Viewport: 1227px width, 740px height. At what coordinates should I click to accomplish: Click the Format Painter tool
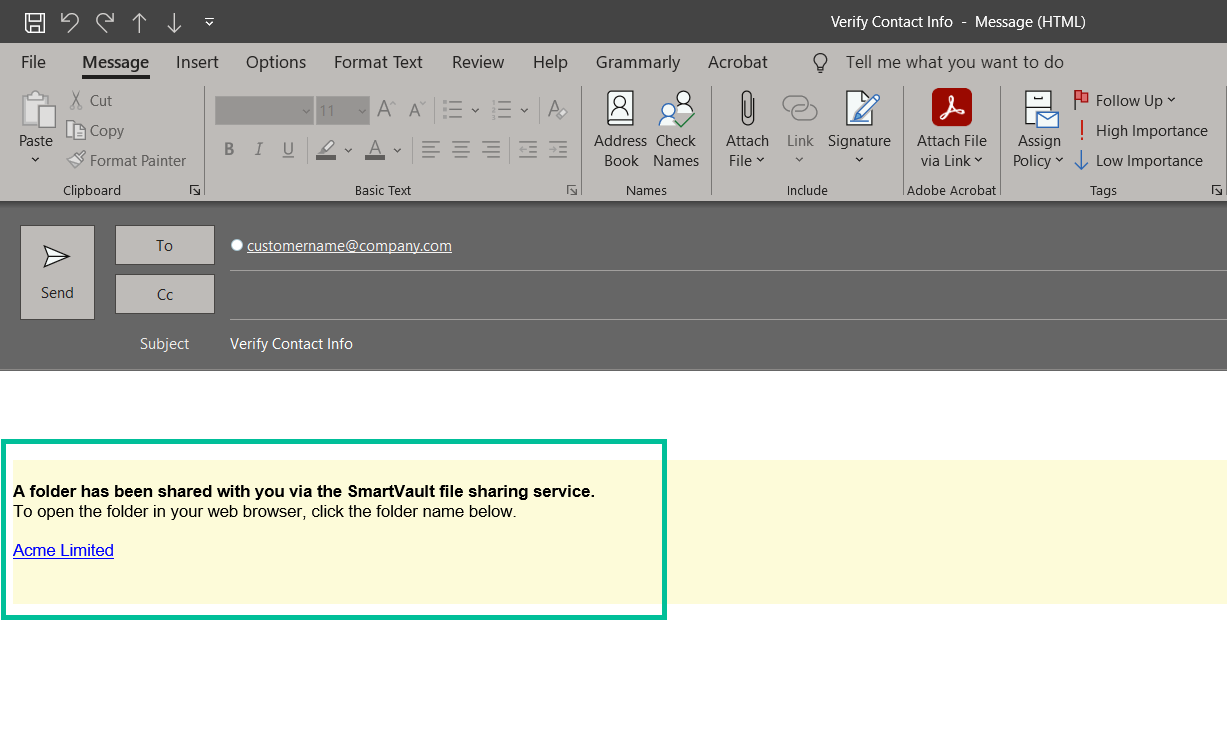127,160
